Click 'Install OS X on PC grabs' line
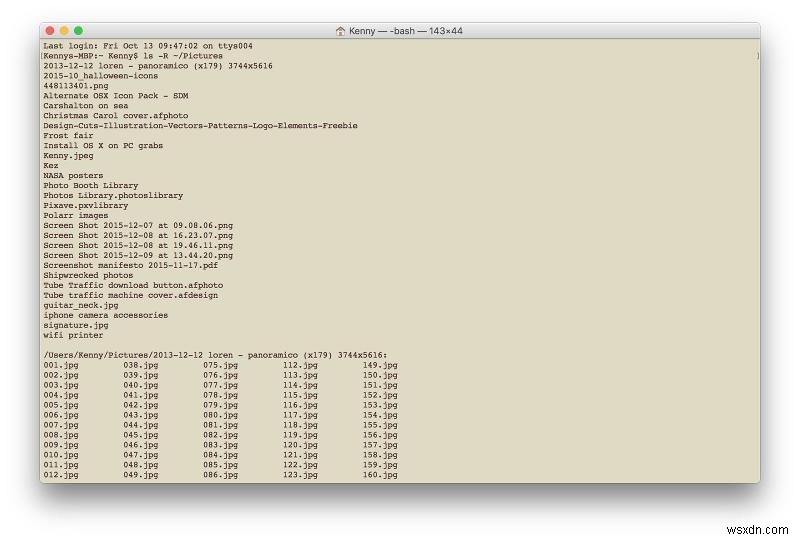 (103, 145)
